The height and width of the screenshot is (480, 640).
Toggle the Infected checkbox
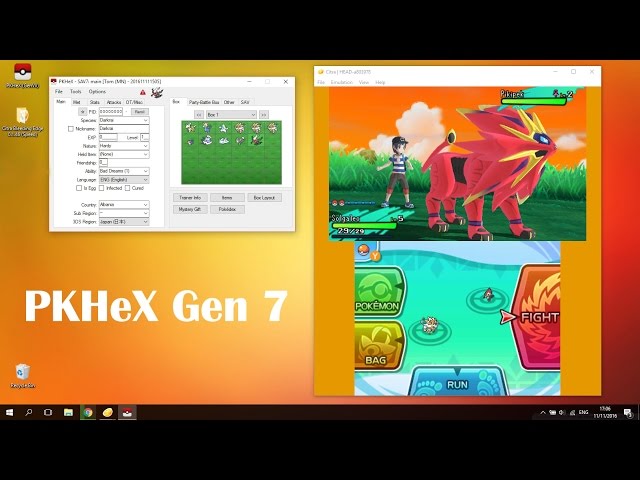coord(101,188)
